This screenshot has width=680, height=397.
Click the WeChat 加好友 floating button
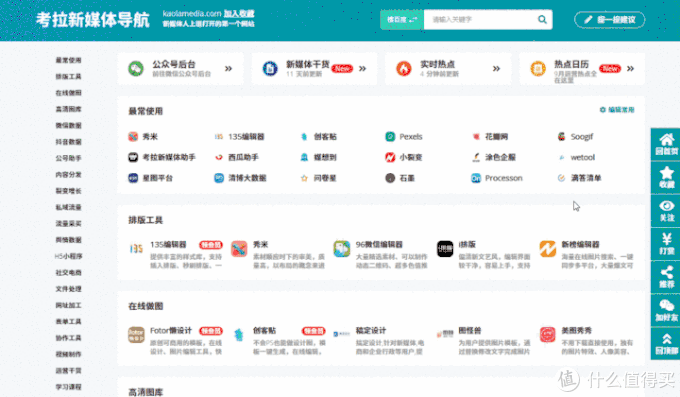pos(666,310)
